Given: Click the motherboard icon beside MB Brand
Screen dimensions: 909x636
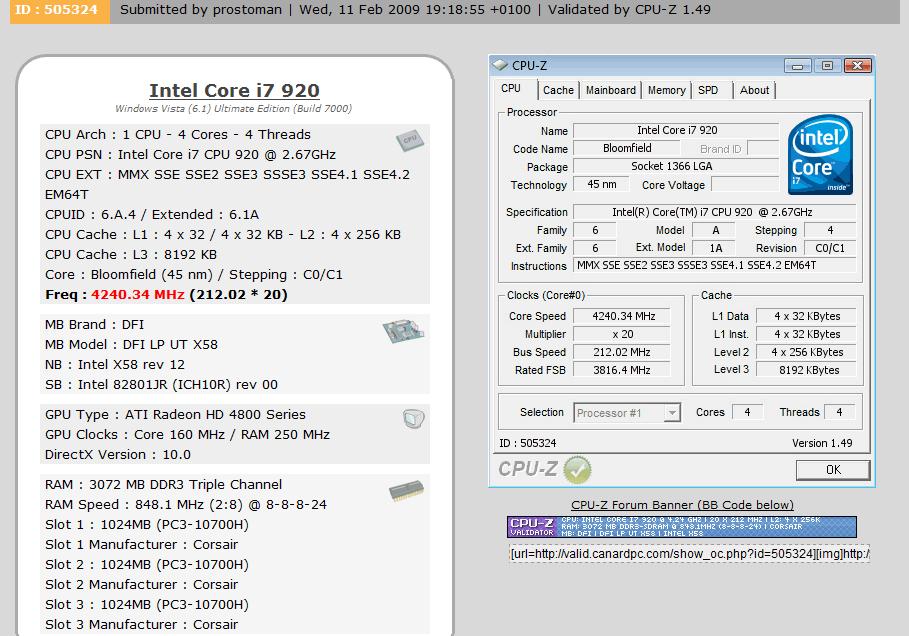Looking at the screenshot, I should click(x=403, y=330).
